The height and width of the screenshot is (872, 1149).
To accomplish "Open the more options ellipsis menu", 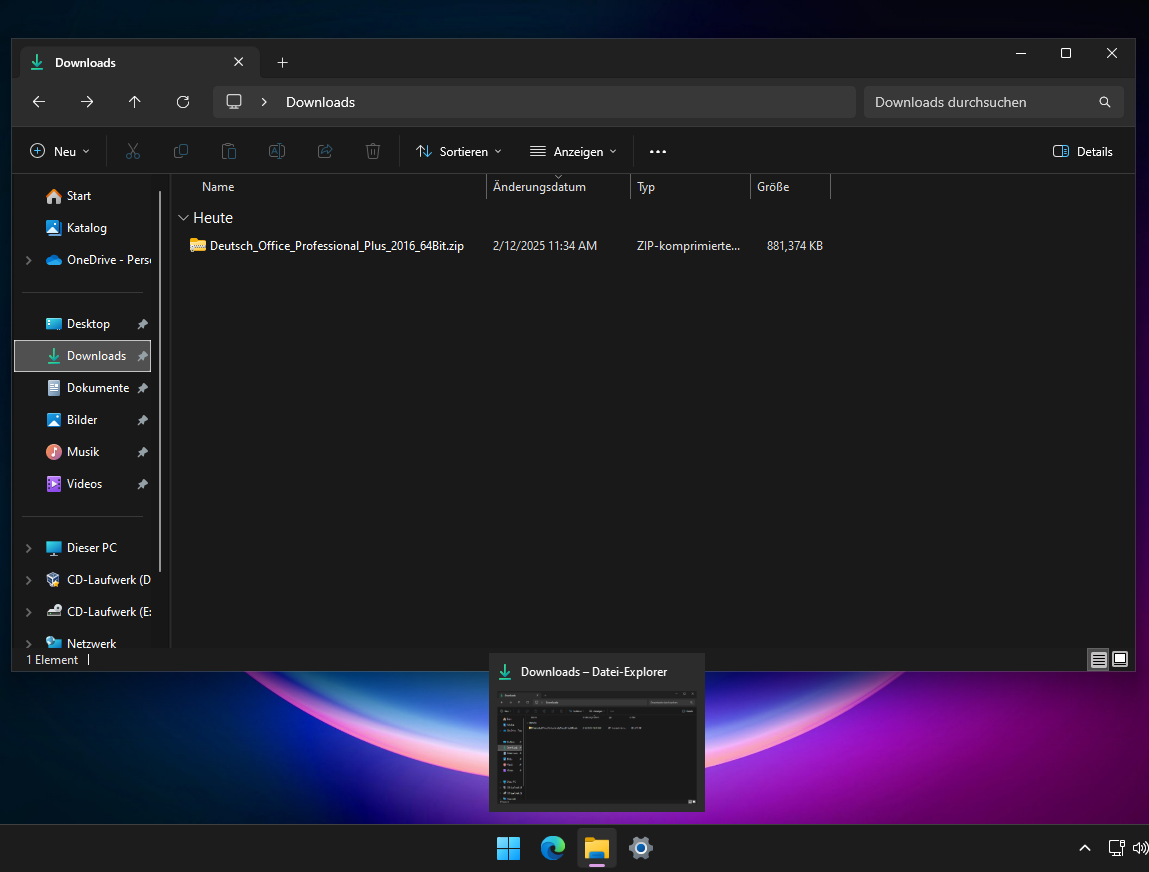I will click(x=658, y=152).
